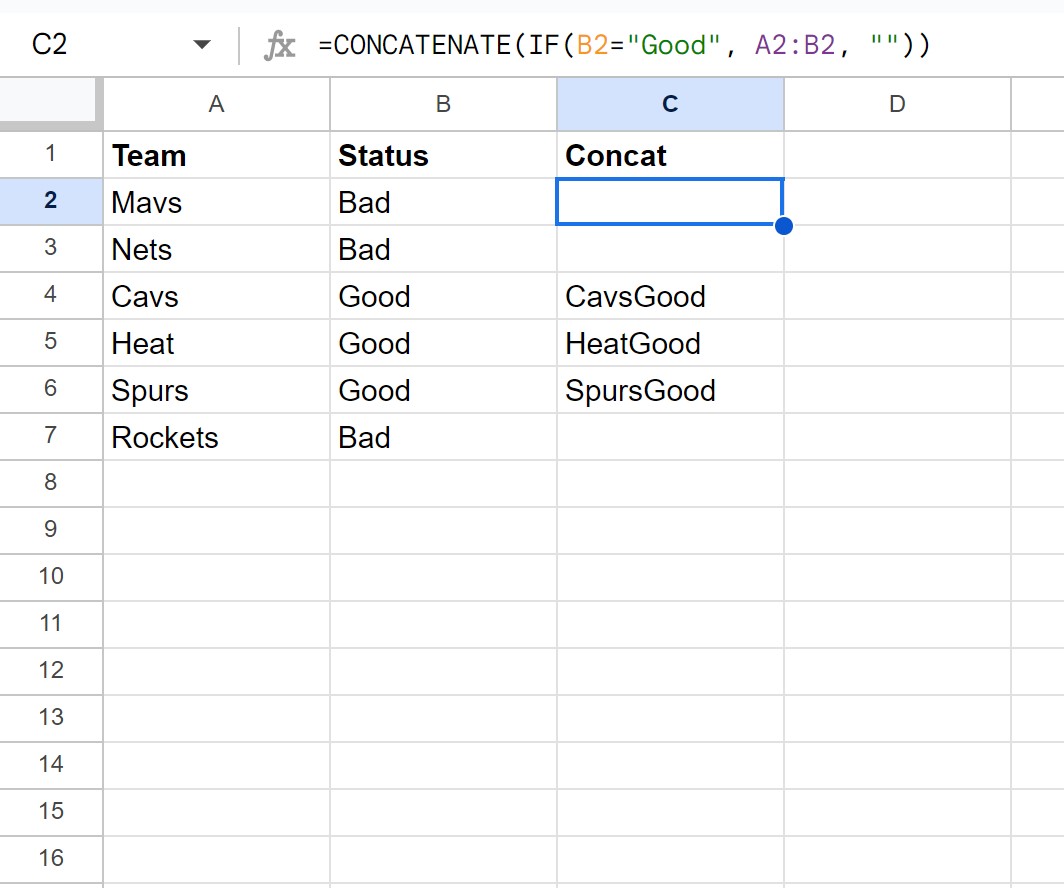This screenshot has width=1064, height=888.
Task: Click the 'Team' header cell
Action: [x=216, y=155]
